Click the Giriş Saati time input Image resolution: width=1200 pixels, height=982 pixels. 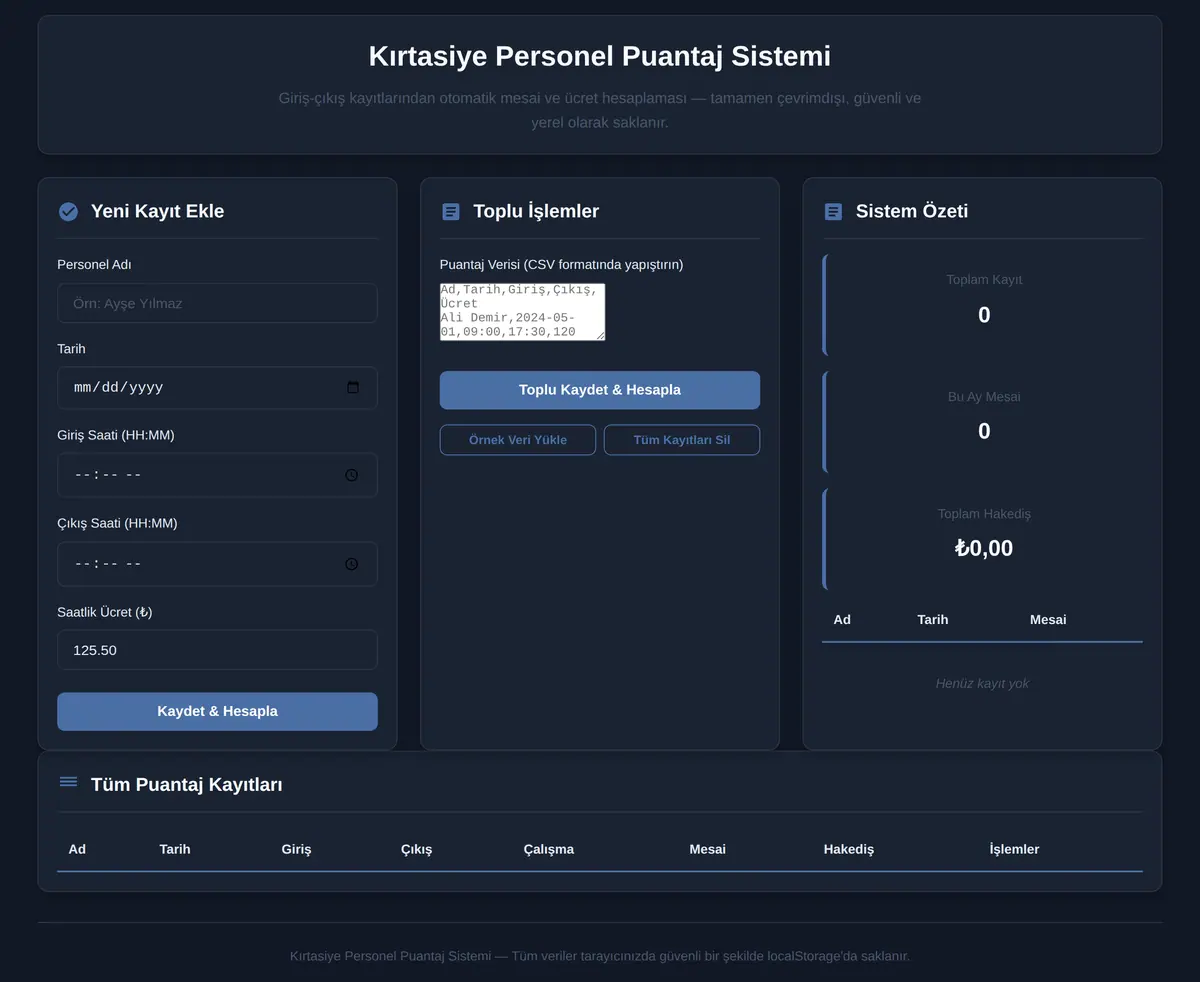click(217, 475)
